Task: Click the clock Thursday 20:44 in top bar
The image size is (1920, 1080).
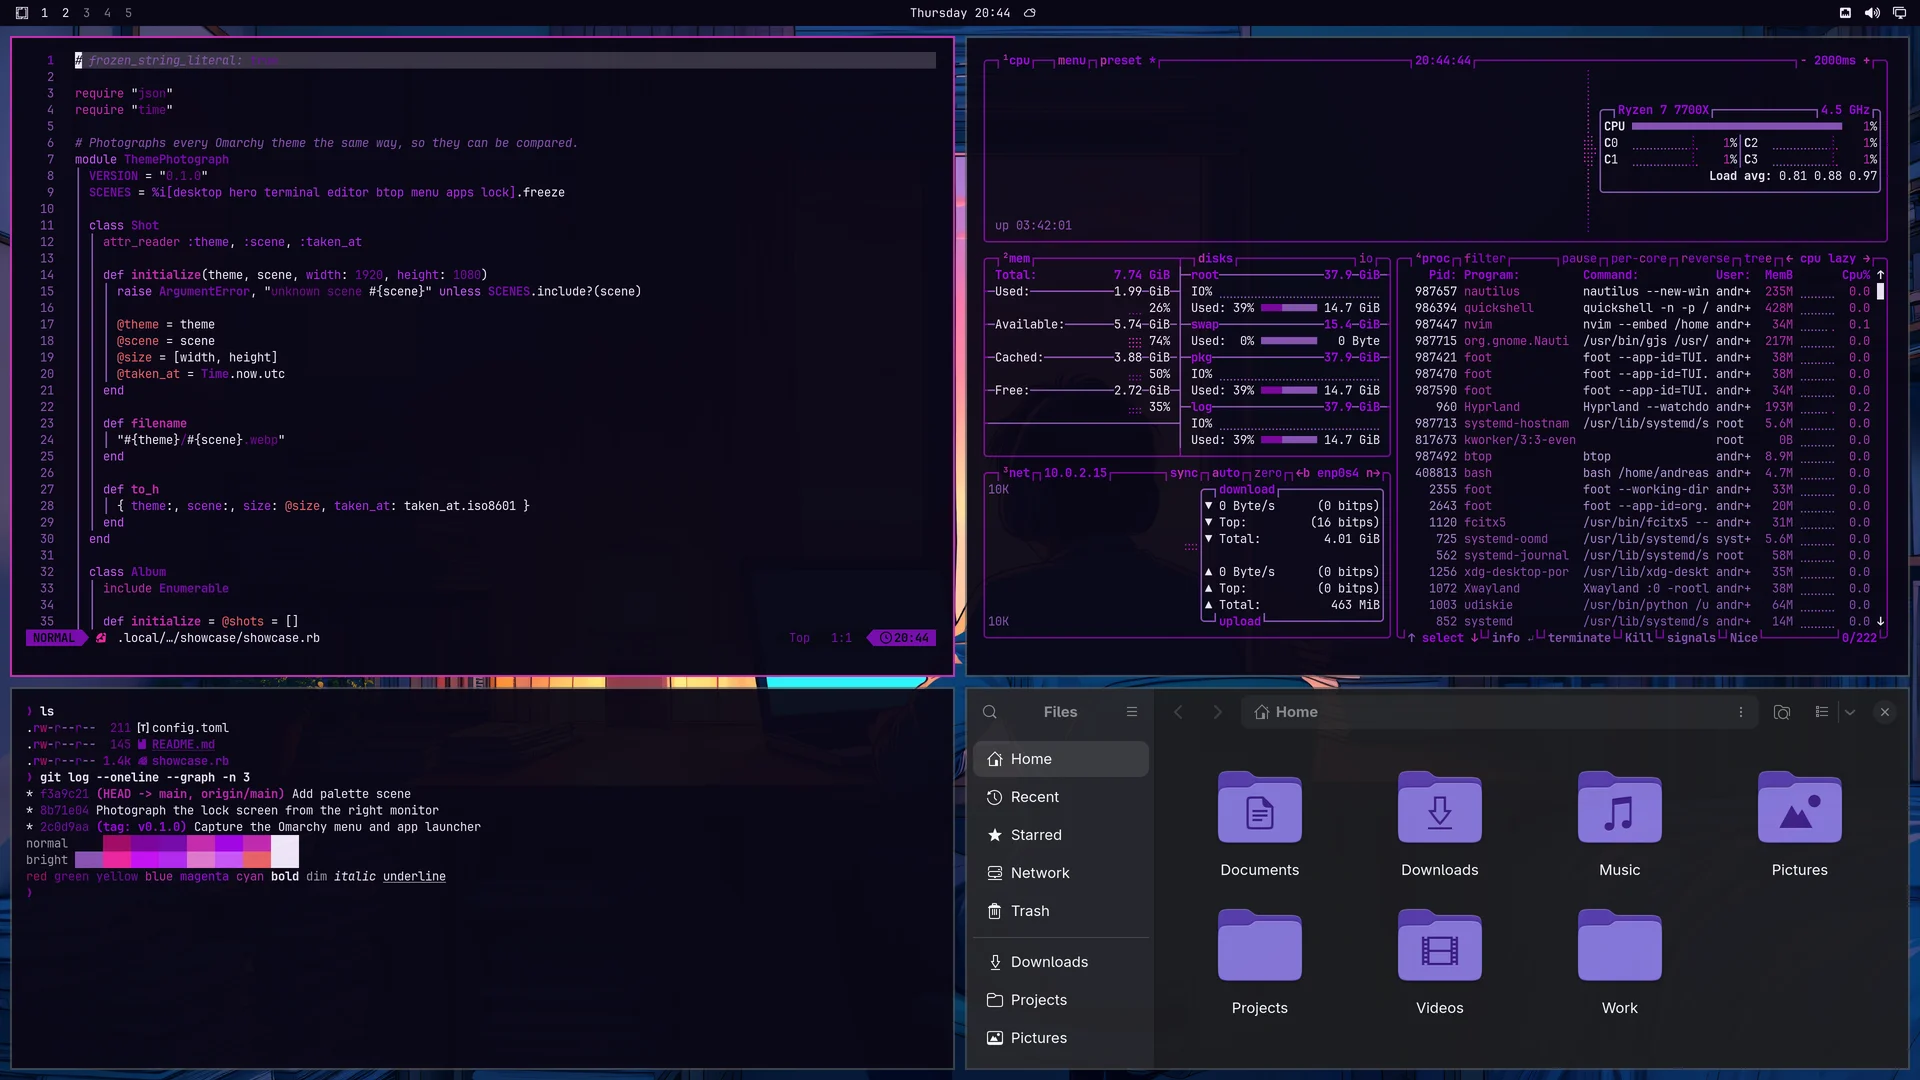Action: click(960, 13)
